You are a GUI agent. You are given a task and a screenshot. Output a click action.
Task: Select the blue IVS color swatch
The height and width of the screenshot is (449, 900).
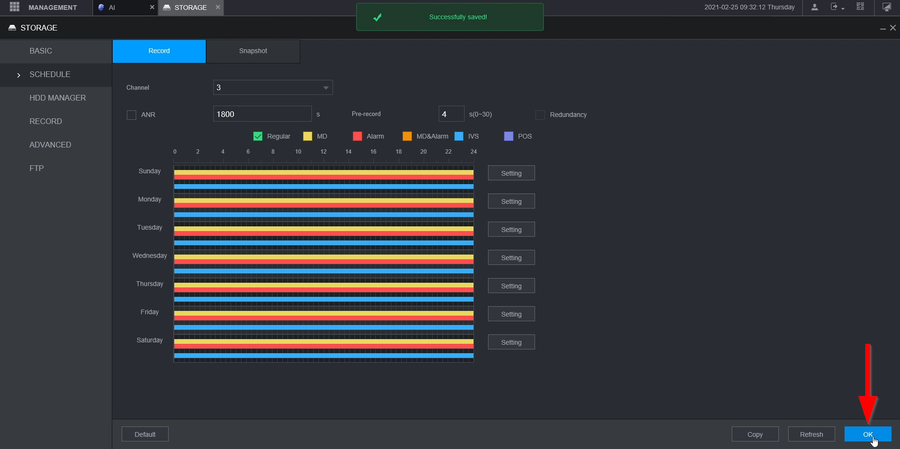459,136
